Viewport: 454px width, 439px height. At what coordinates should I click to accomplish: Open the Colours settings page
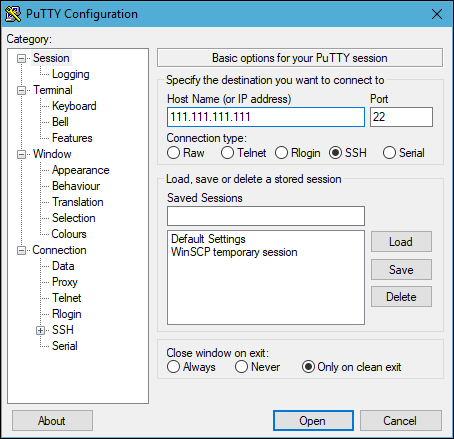pyautogui.click(x=69, y=234)
